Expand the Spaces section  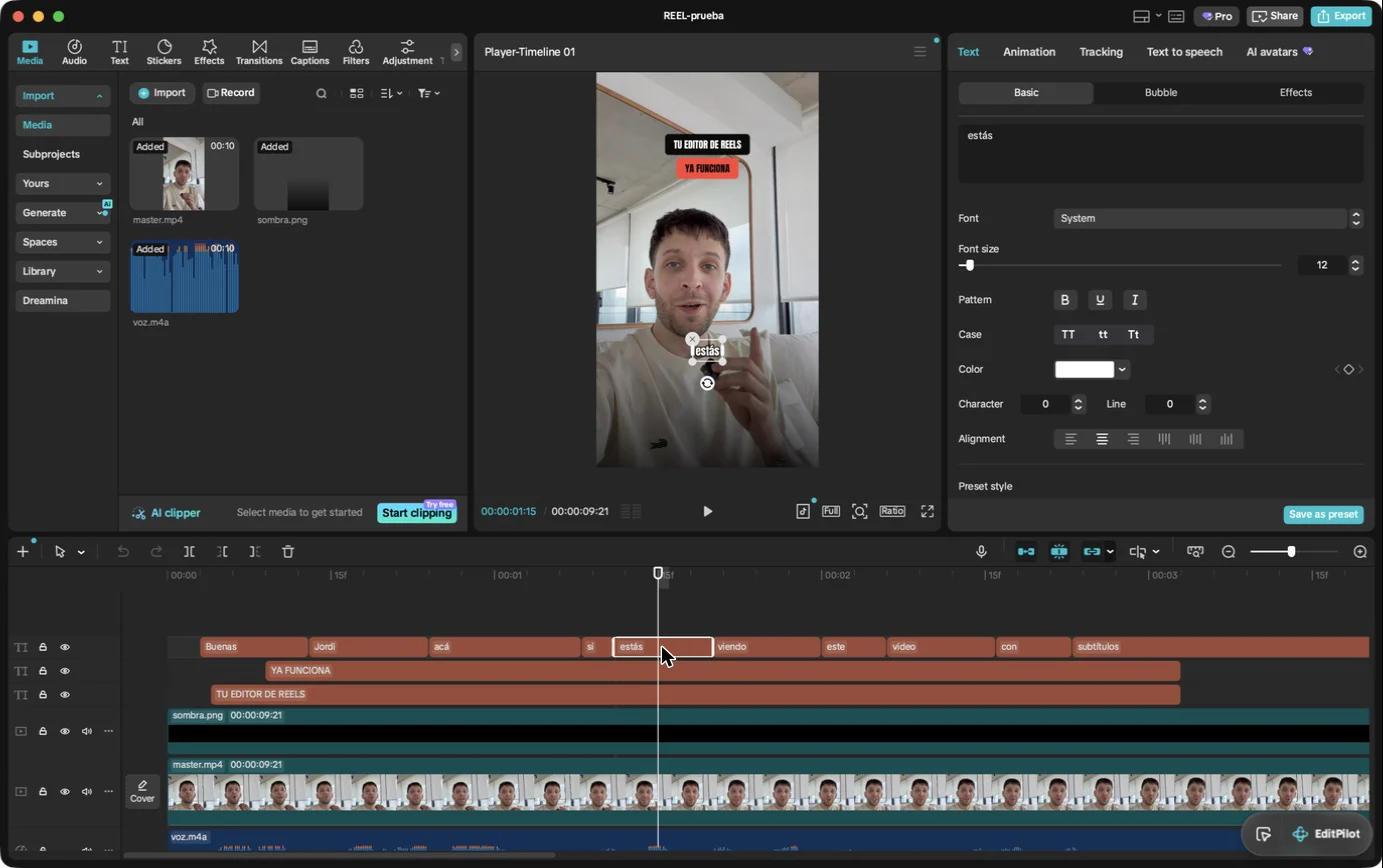(63, 242)
